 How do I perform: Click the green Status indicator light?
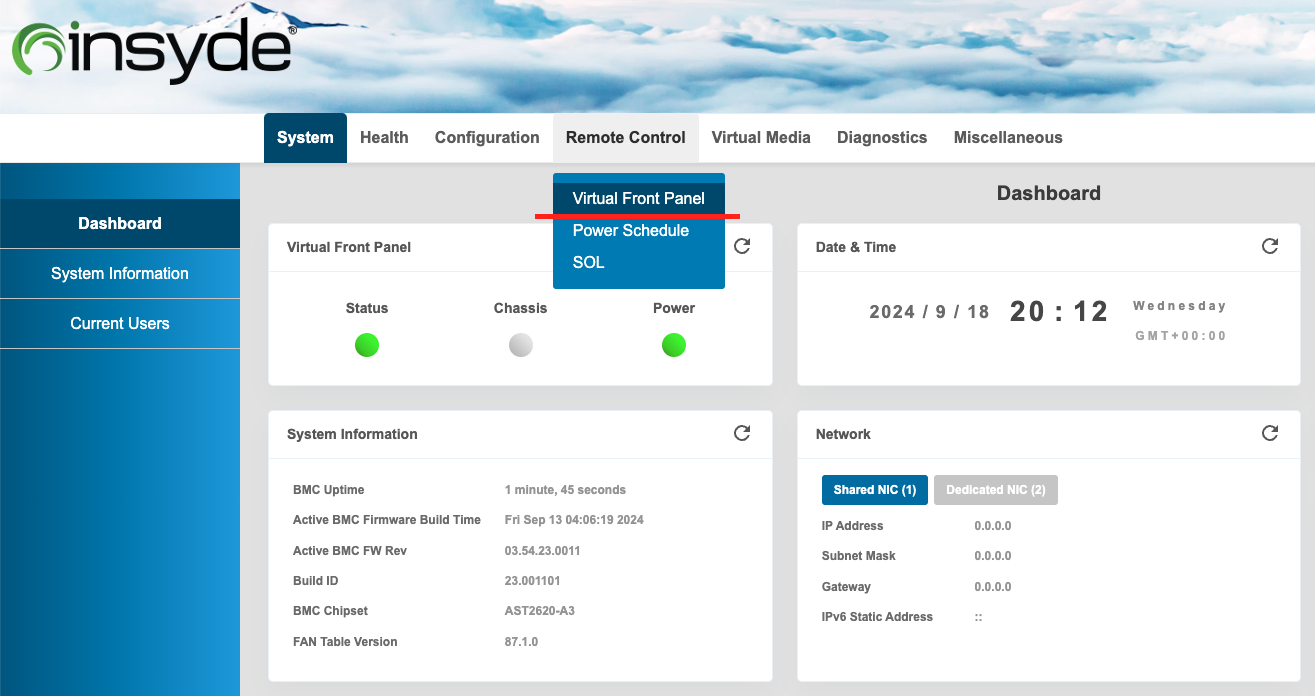click(367, 346)
